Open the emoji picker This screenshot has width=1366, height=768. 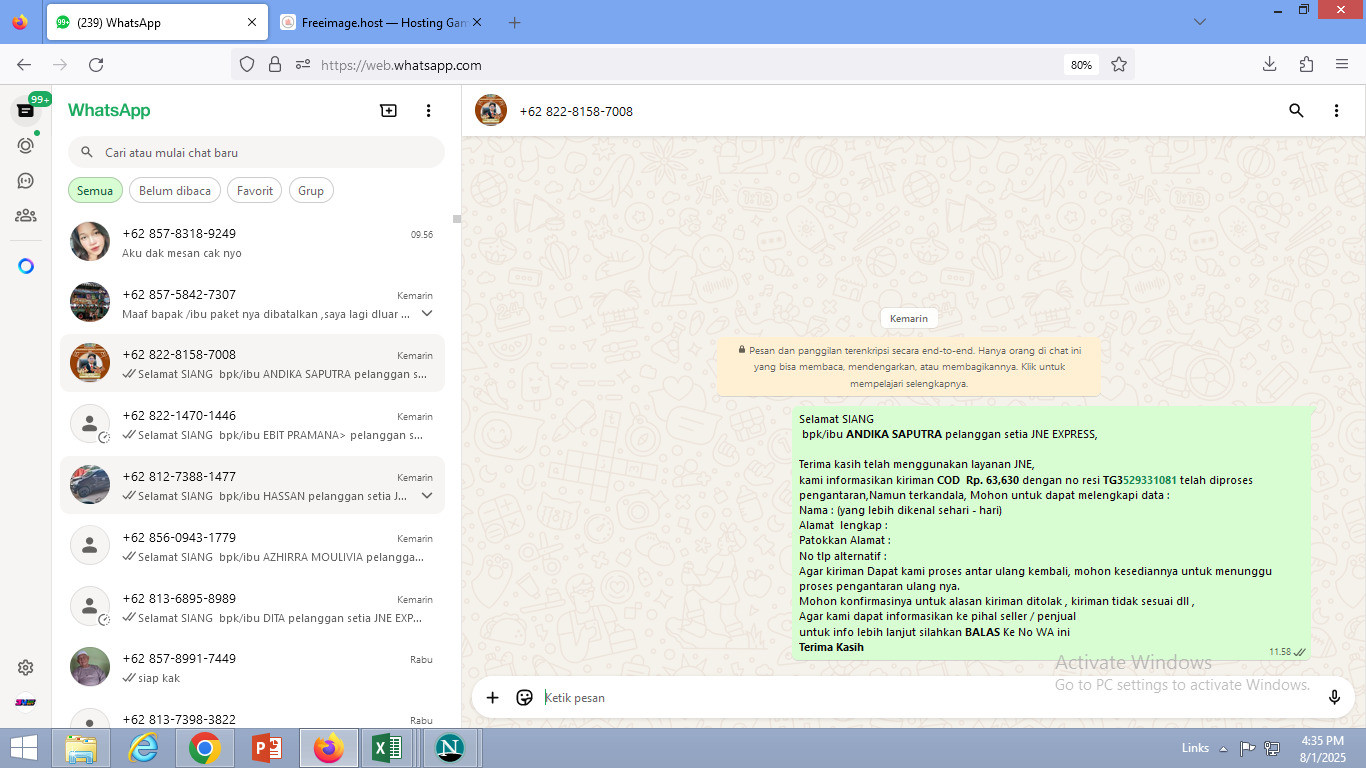[524, 697]
